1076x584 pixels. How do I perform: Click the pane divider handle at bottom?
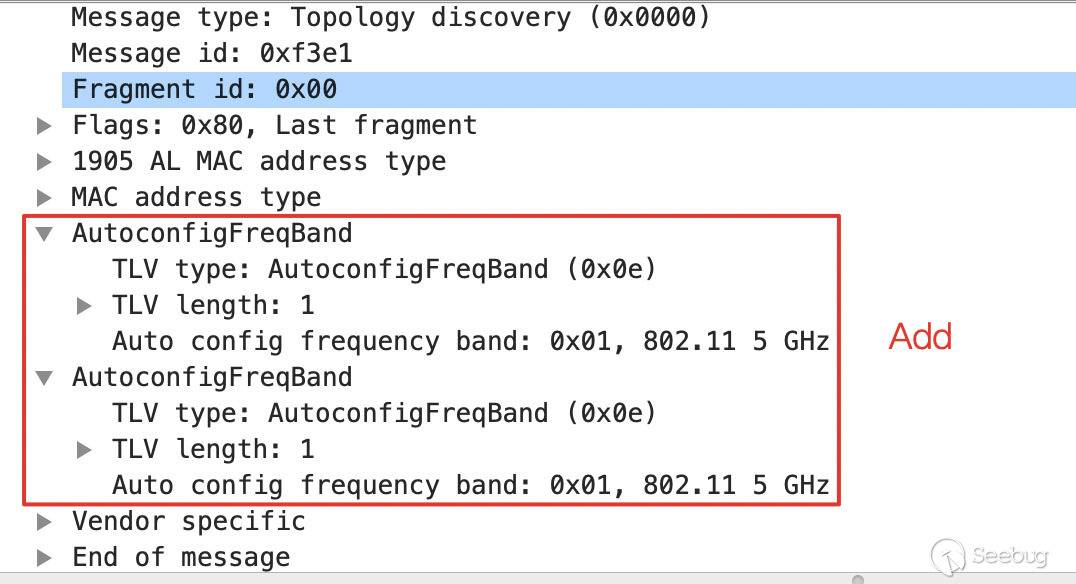click(857, 578)
